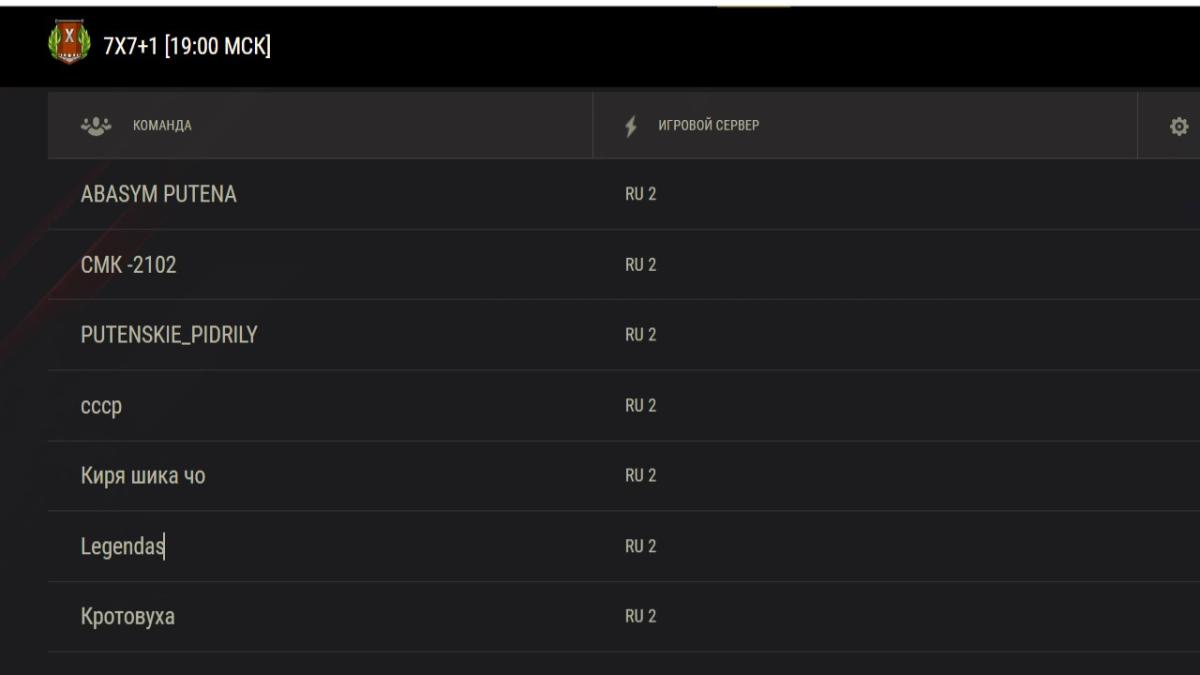
Task: Open table settings via gear icon
Action: (1179, 126)
